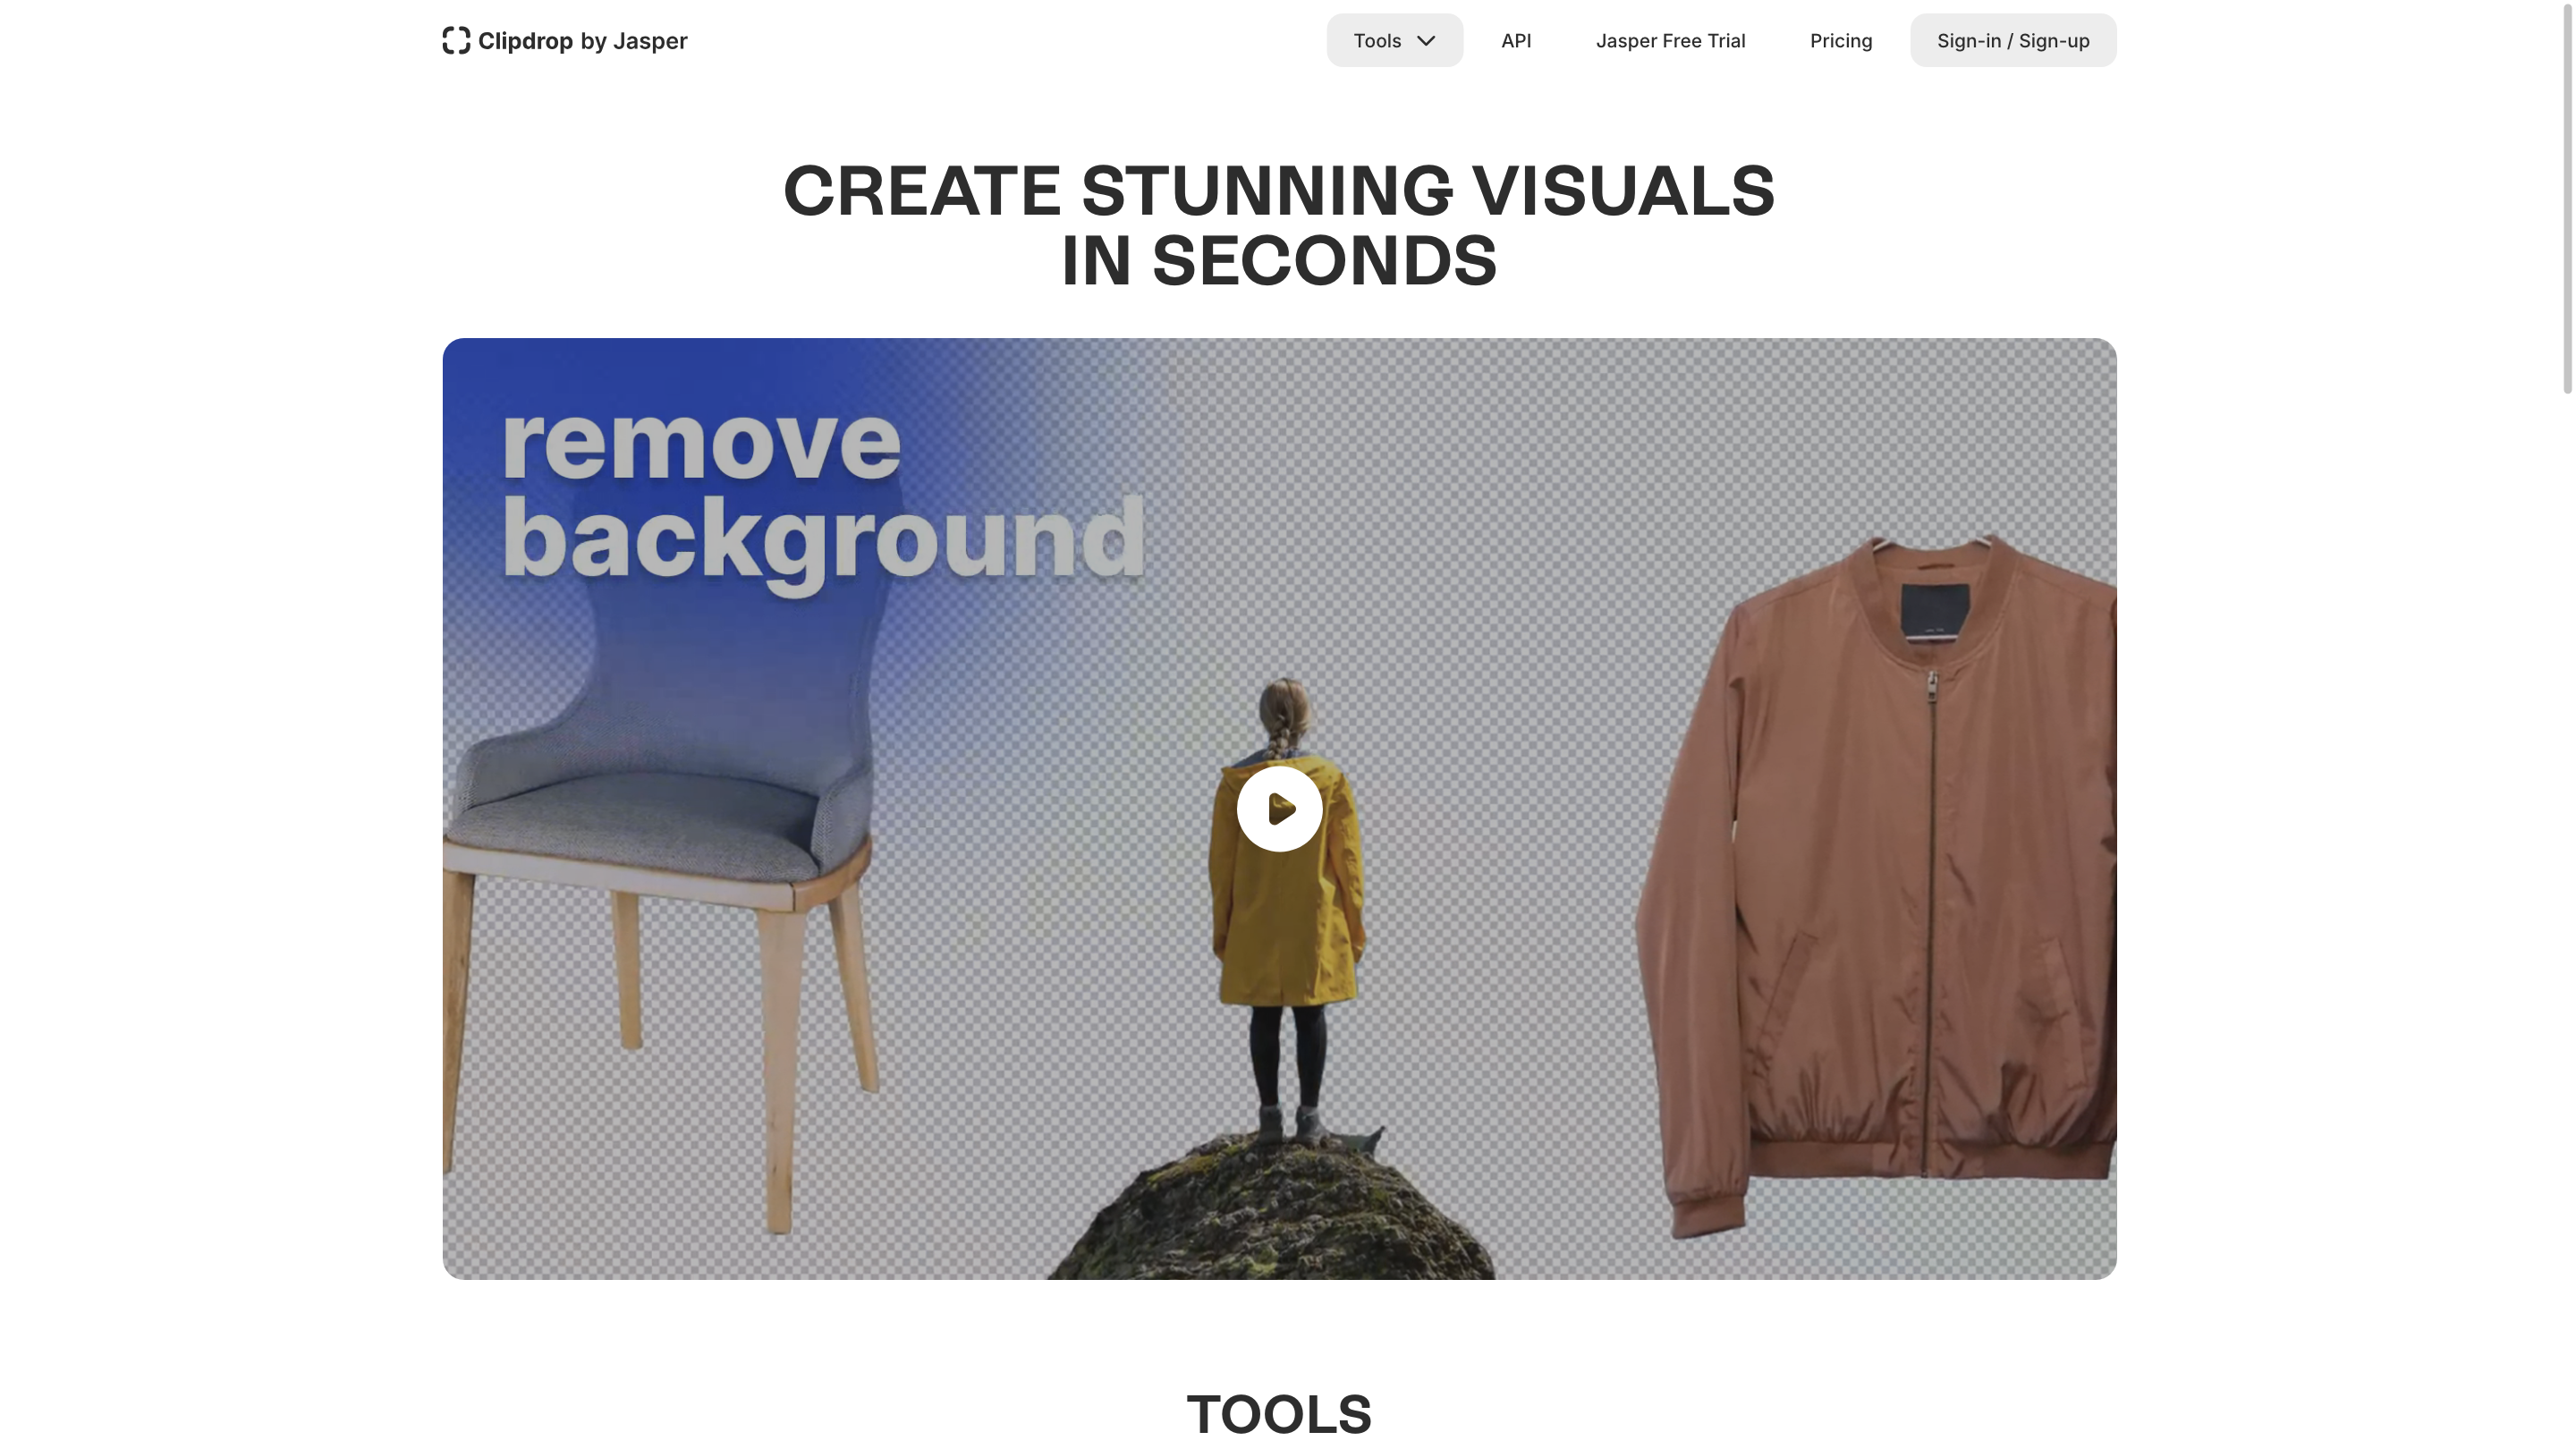Screen dimensions: 2576x1449
Task: Play the remove background video
Action: coord(1279,808)
